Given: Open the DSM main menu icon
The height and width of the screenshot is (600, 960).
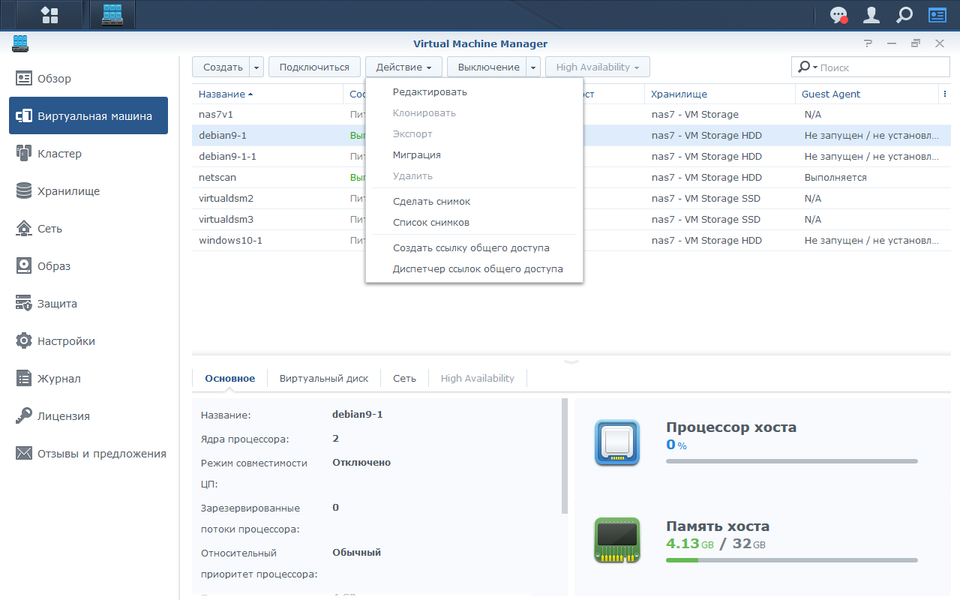Looking at the screenshot, I should pos(49,15).
